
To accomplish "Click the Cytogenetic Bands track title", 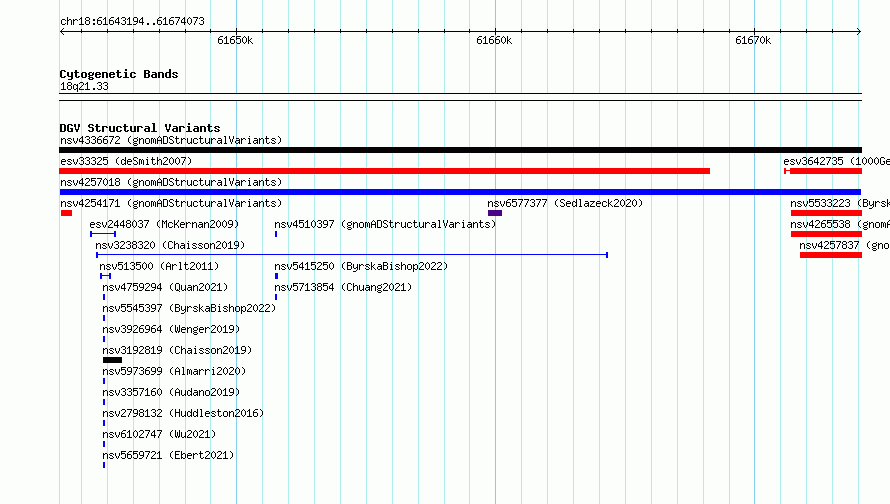I will (119, 74).
